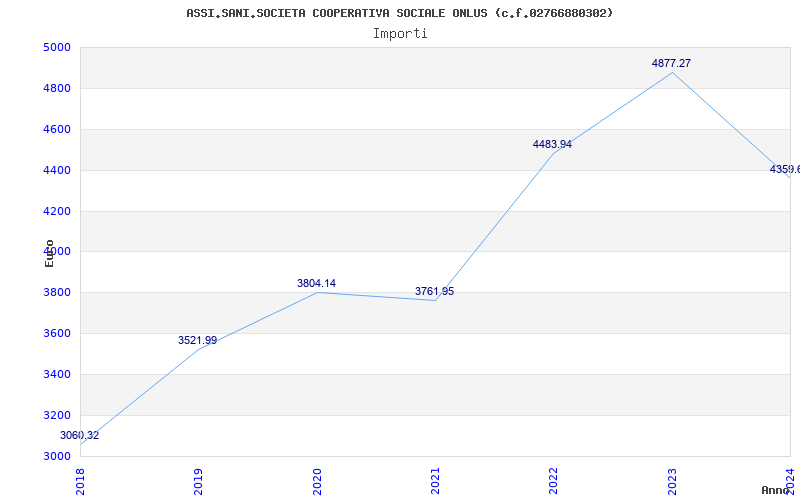The image size is (800, 500).
Task: Select the 4877.27 data label
Action: point(671,63)
